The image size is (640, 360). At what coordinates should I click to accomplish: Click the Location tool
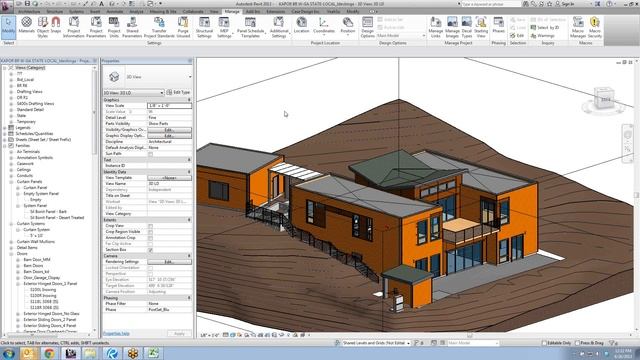[301, 25]
